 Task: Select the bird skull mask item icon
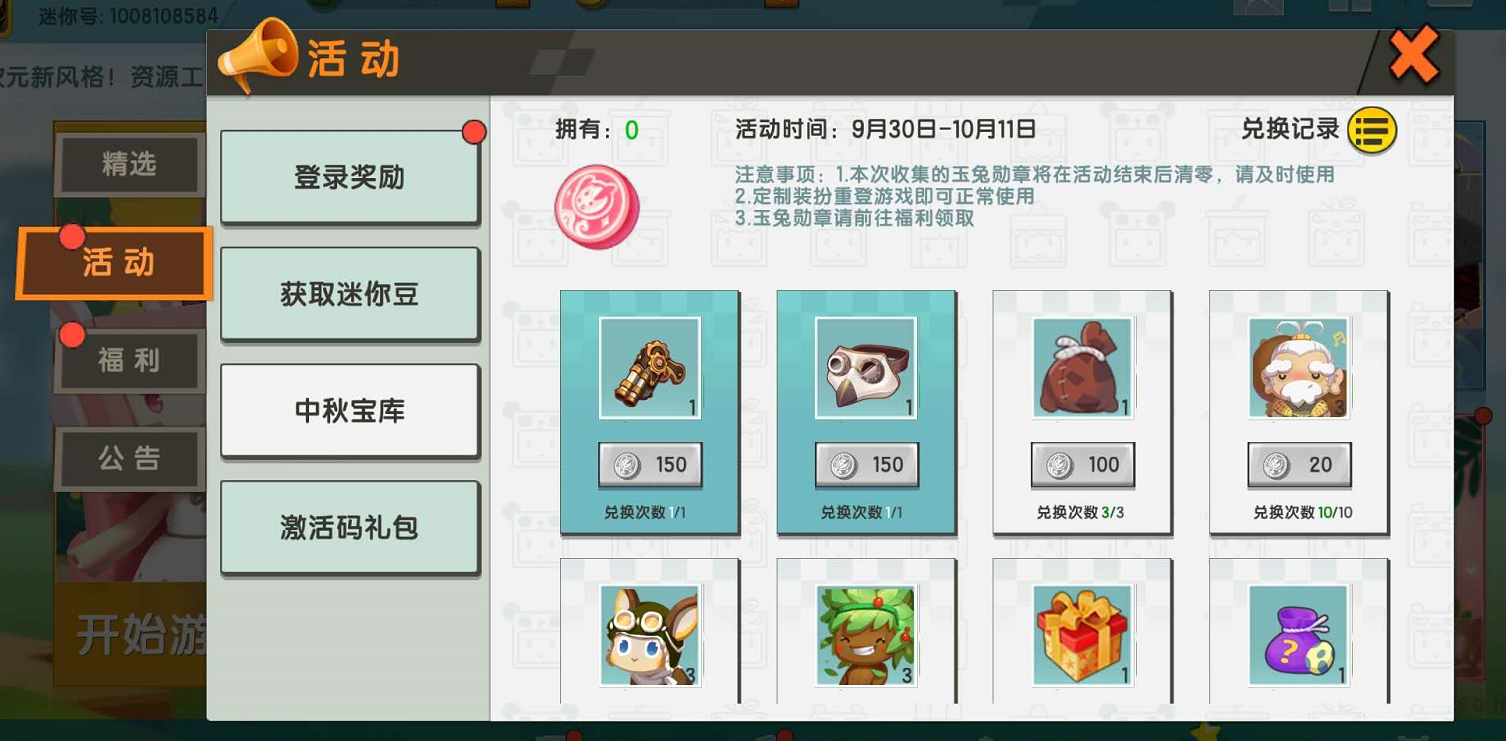coord(866,368)
